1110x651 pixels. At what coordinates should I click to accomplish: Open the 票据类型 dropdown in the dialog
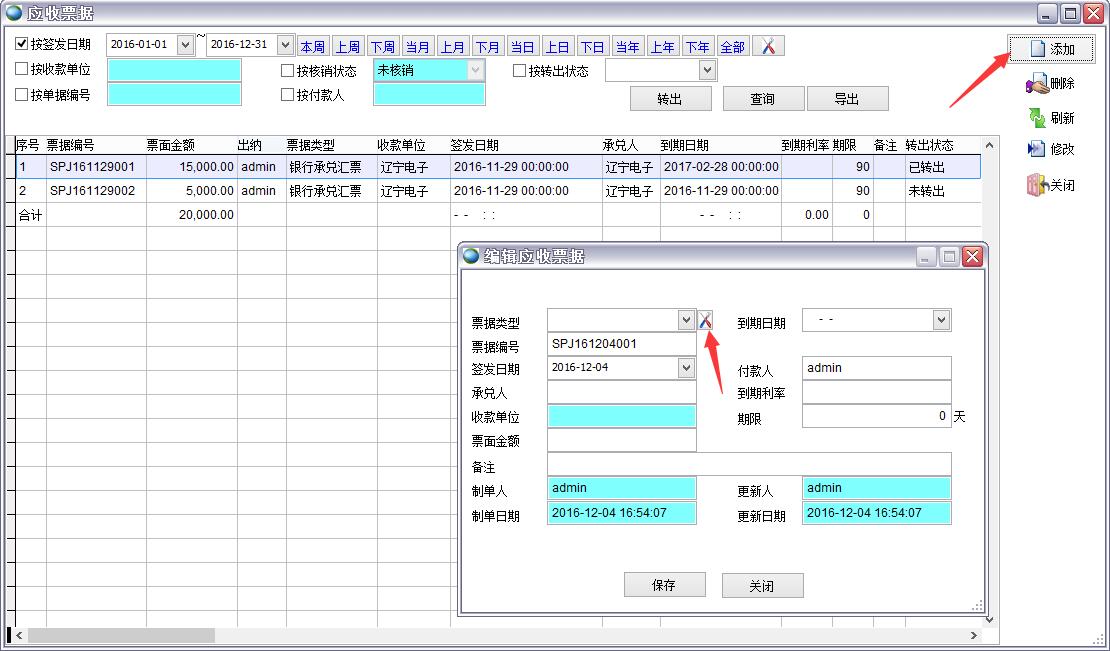686,320
